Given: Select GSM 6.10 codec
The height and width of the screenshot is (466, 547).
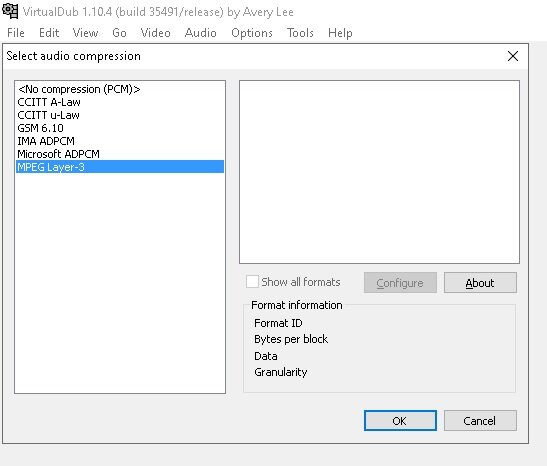Looking at the screenshot, I should click(120, 128).
